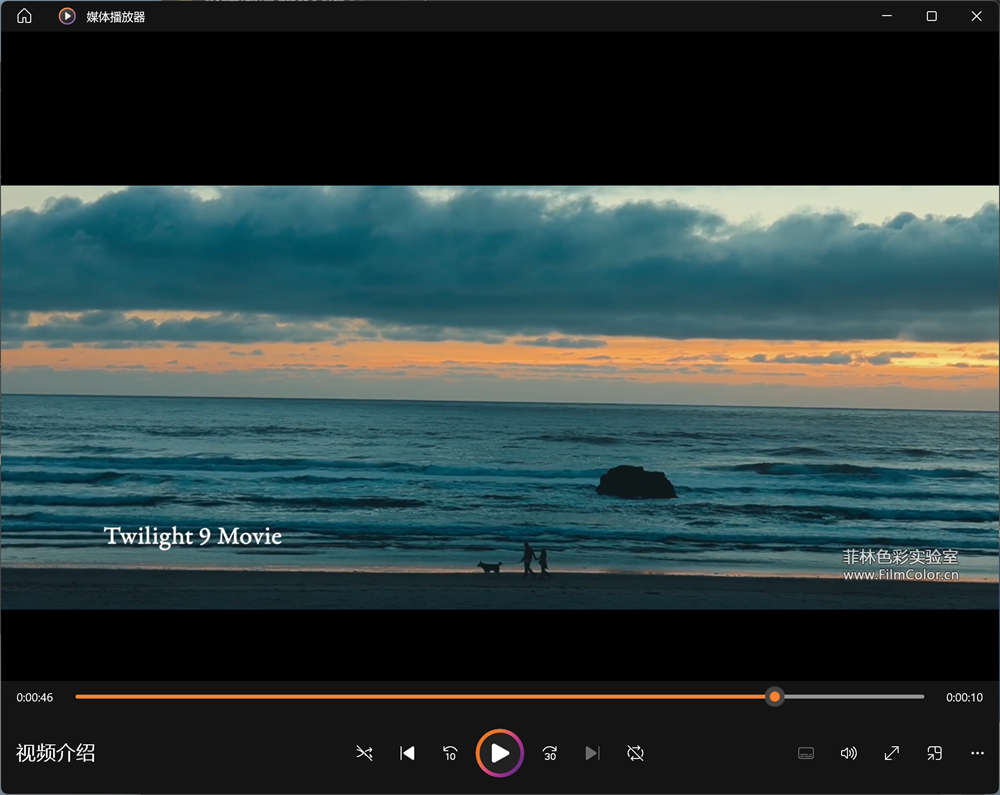Click the Home icon in title bar
Screen dimensions: 1000x795
tap(24, 16)
